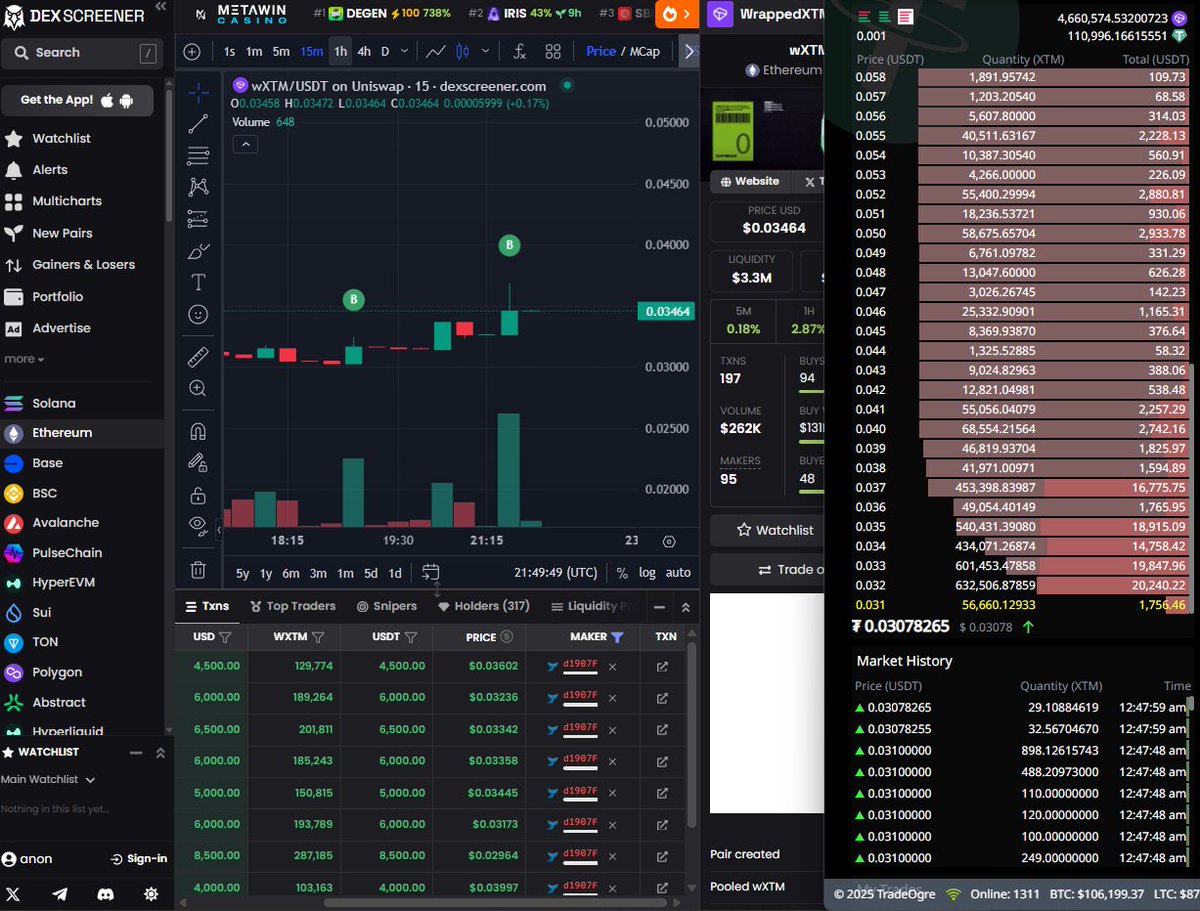Open Discord link in sidebar footer
The height and width of the screenshot is (911, 1200).
(105, 894)
